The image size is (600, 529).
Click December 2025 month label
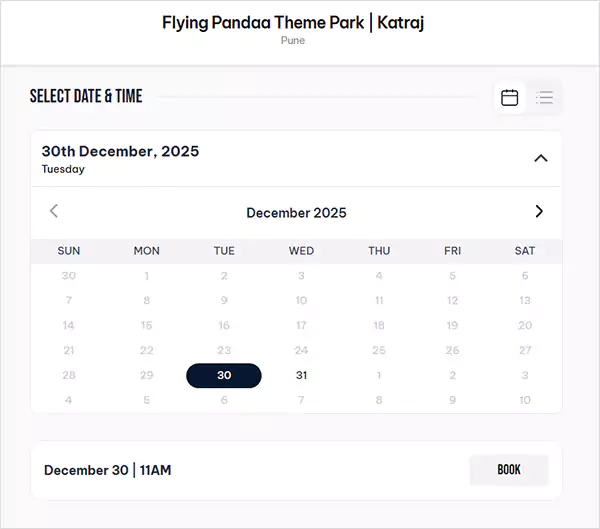click(296, 212)
